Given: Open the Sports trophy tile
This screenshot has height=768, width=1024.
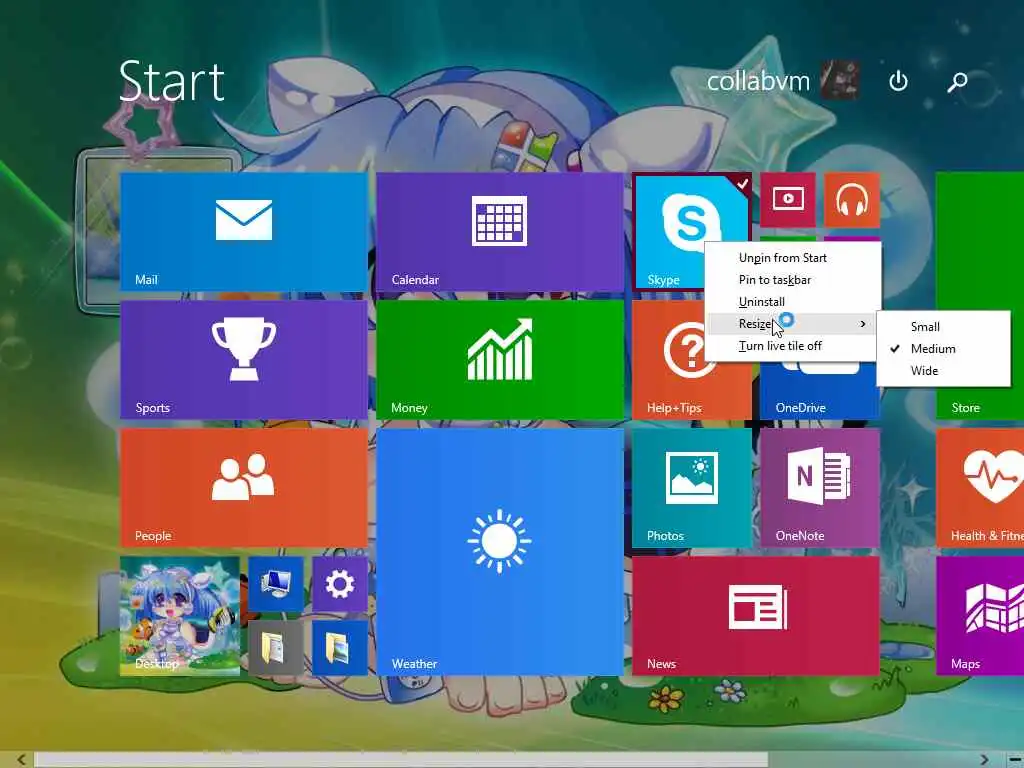Looking at the screenshot, I should tap(244, 359).
